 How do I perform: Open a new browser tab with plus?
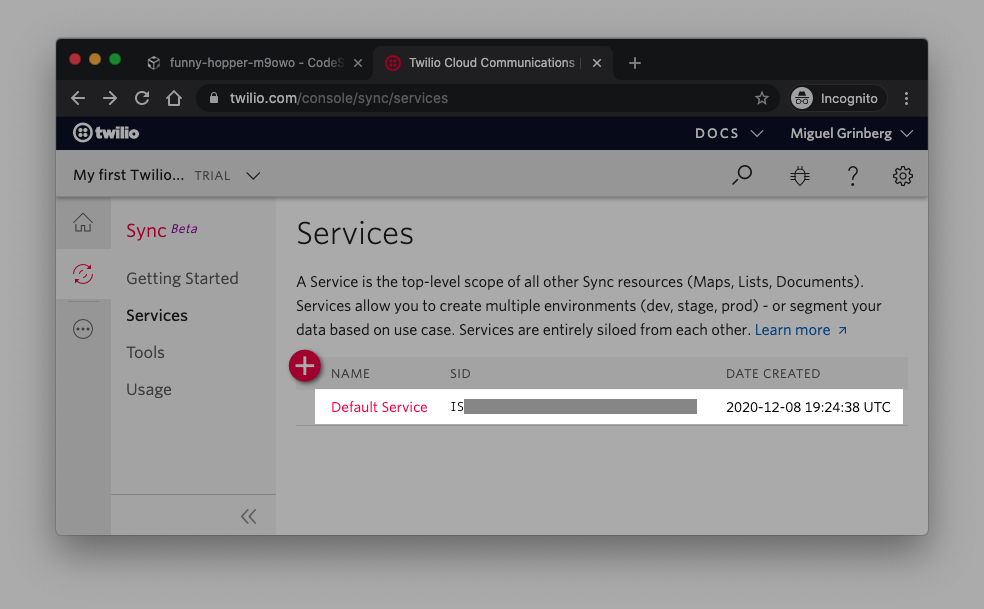point(634,63)
